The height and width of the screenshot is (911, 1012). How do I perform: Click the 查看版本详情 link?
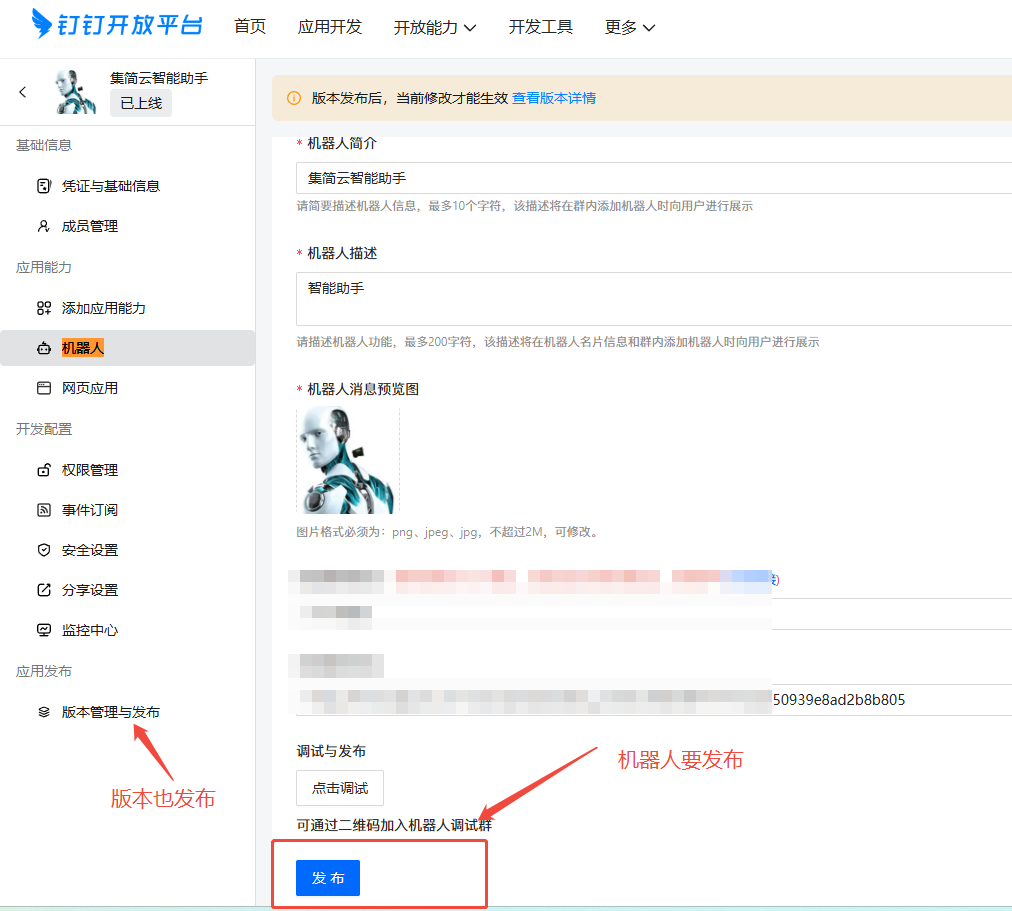554,98
